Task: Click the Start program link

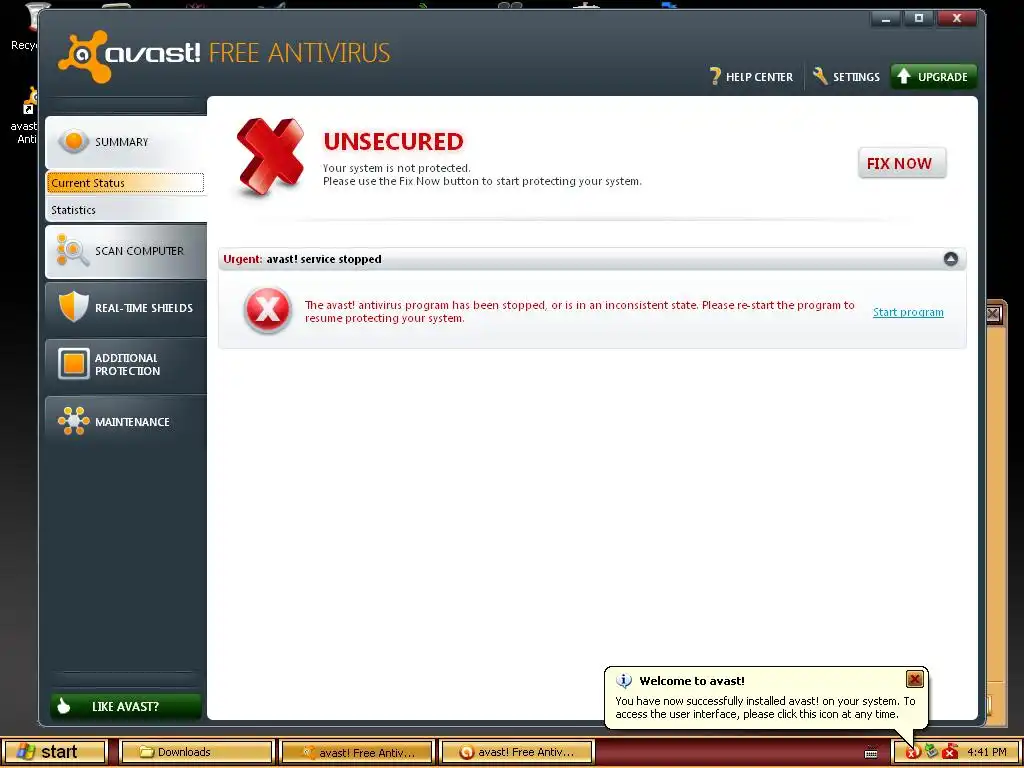Action: pyautogui.click(x=908, y=312)
